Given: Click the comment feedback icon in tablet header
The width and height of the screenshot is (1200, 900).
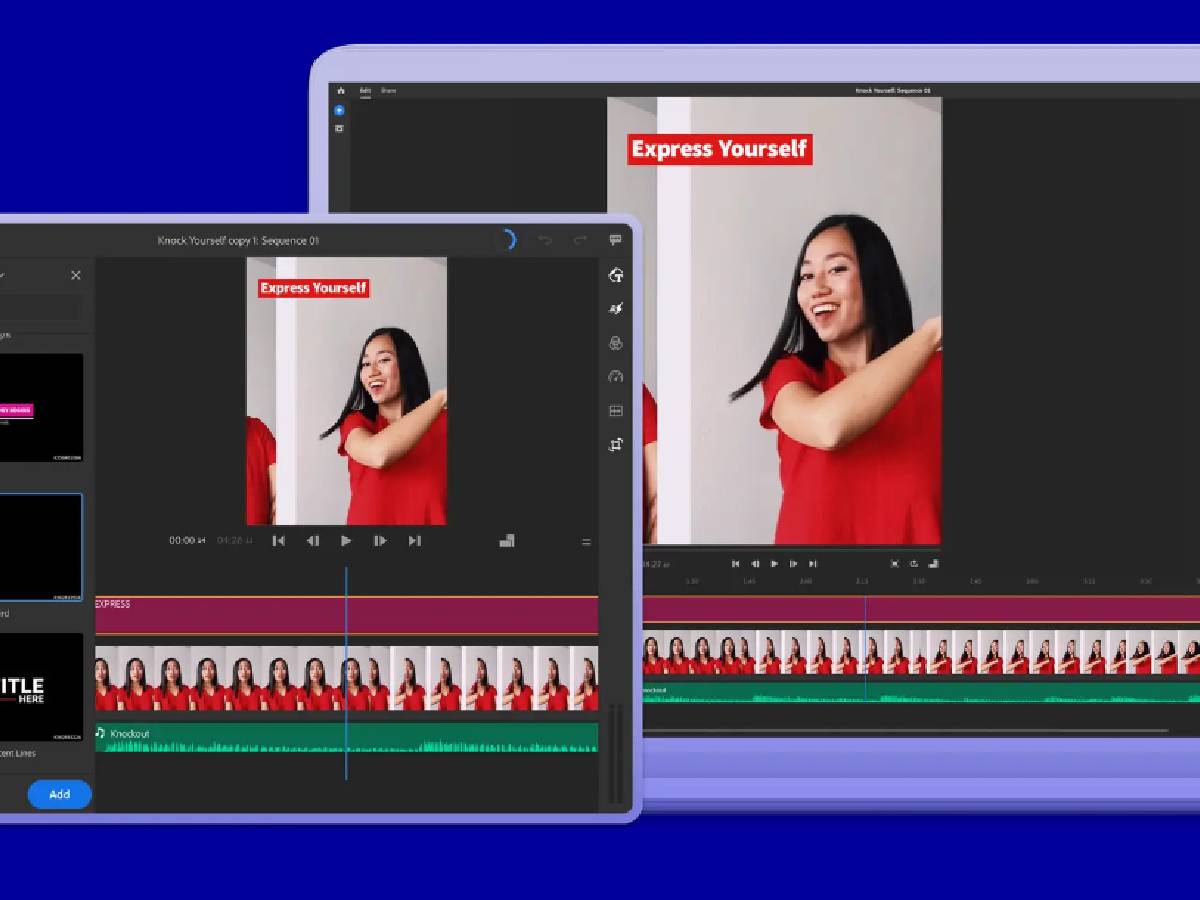Looking at the screenshot, I should click(615, 240).
